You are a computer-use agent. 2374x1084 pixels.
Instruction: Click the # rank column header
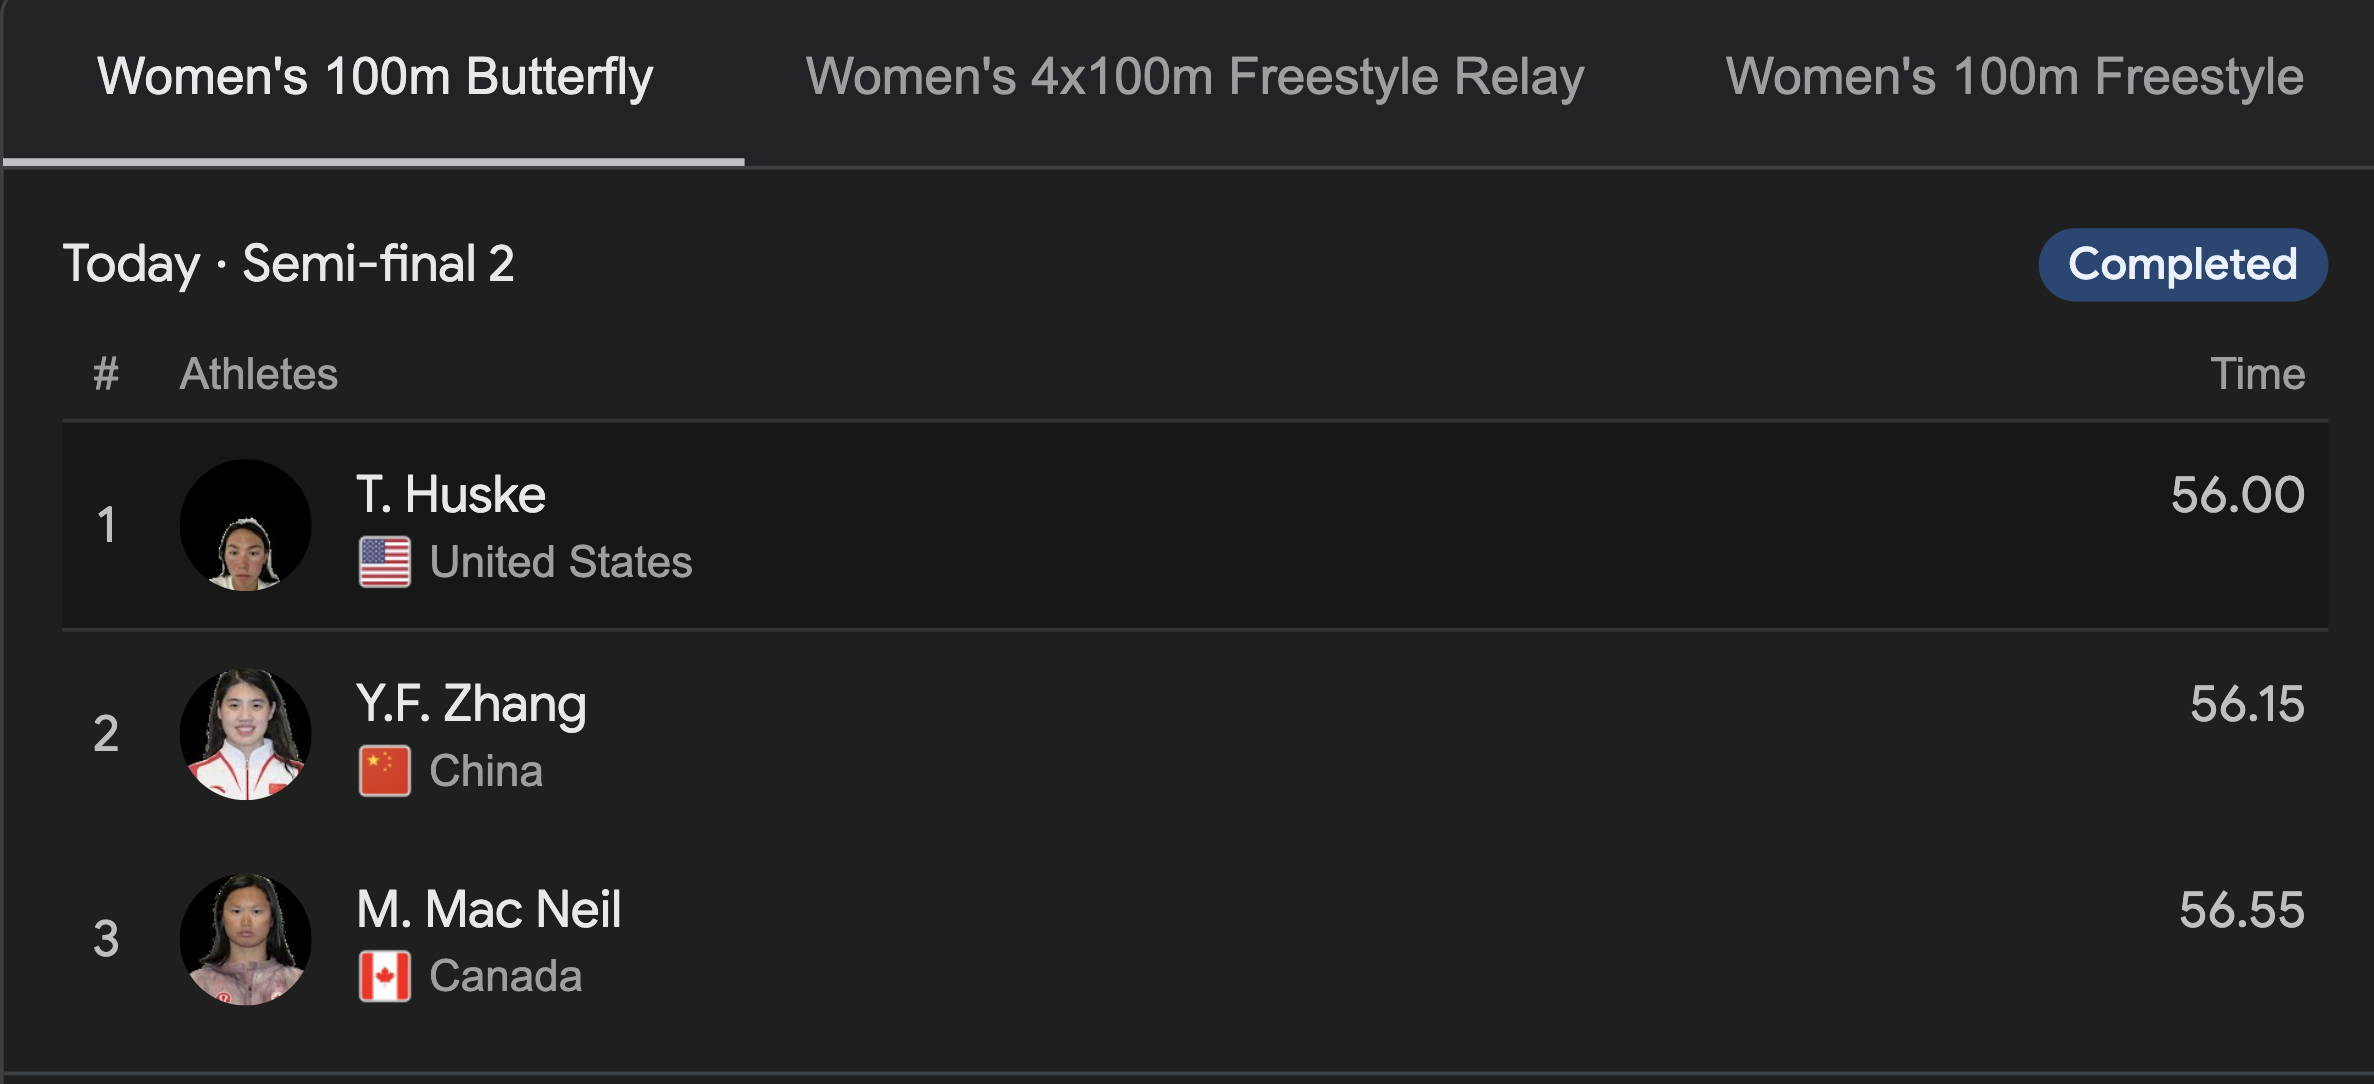click(106, 374)
